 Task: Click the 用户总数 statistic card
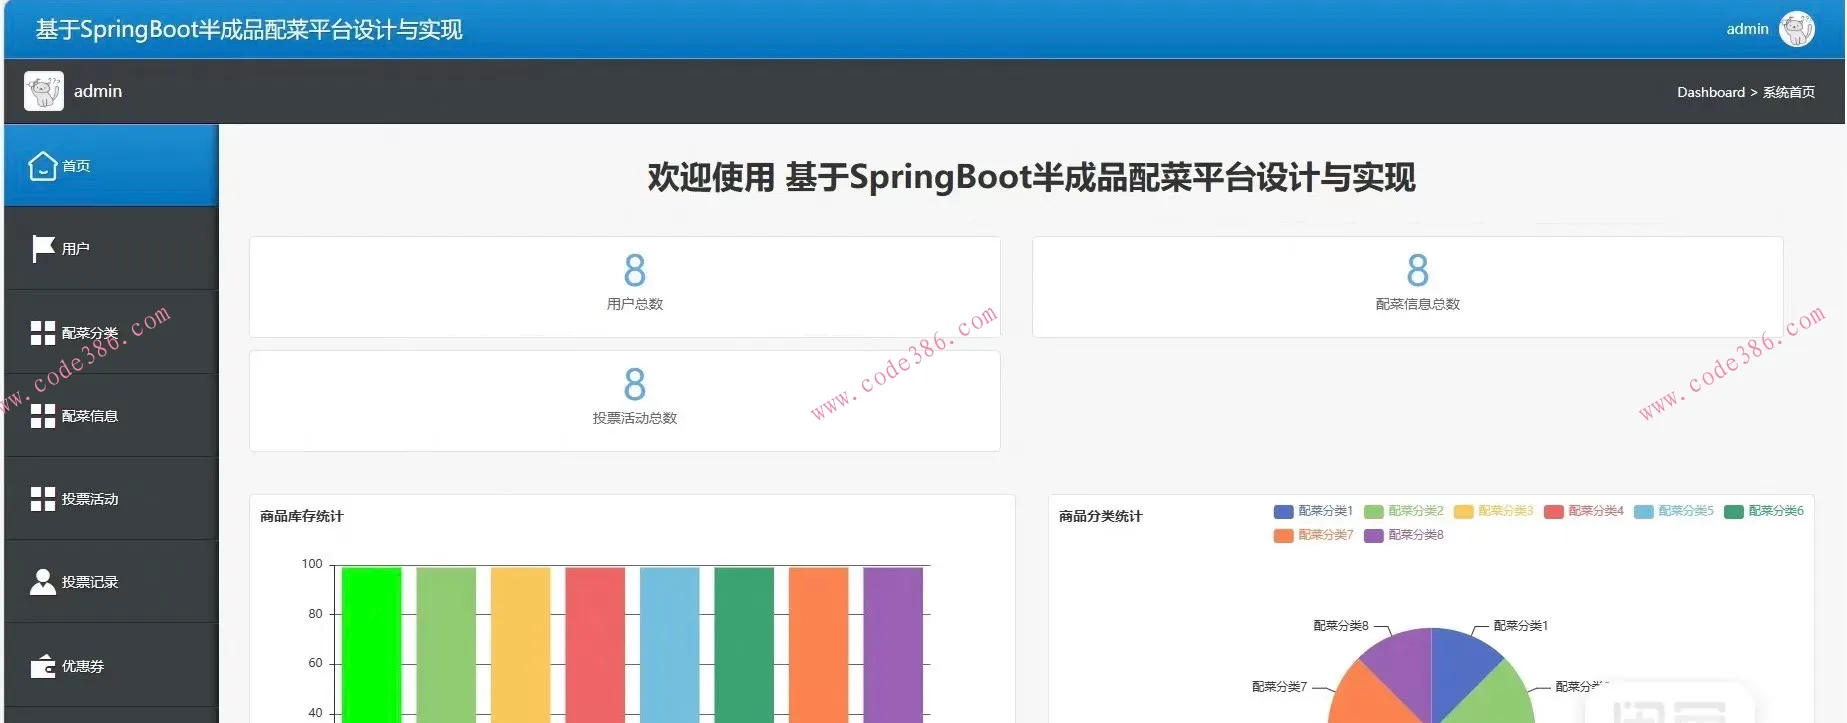click(x=625, y=286)
